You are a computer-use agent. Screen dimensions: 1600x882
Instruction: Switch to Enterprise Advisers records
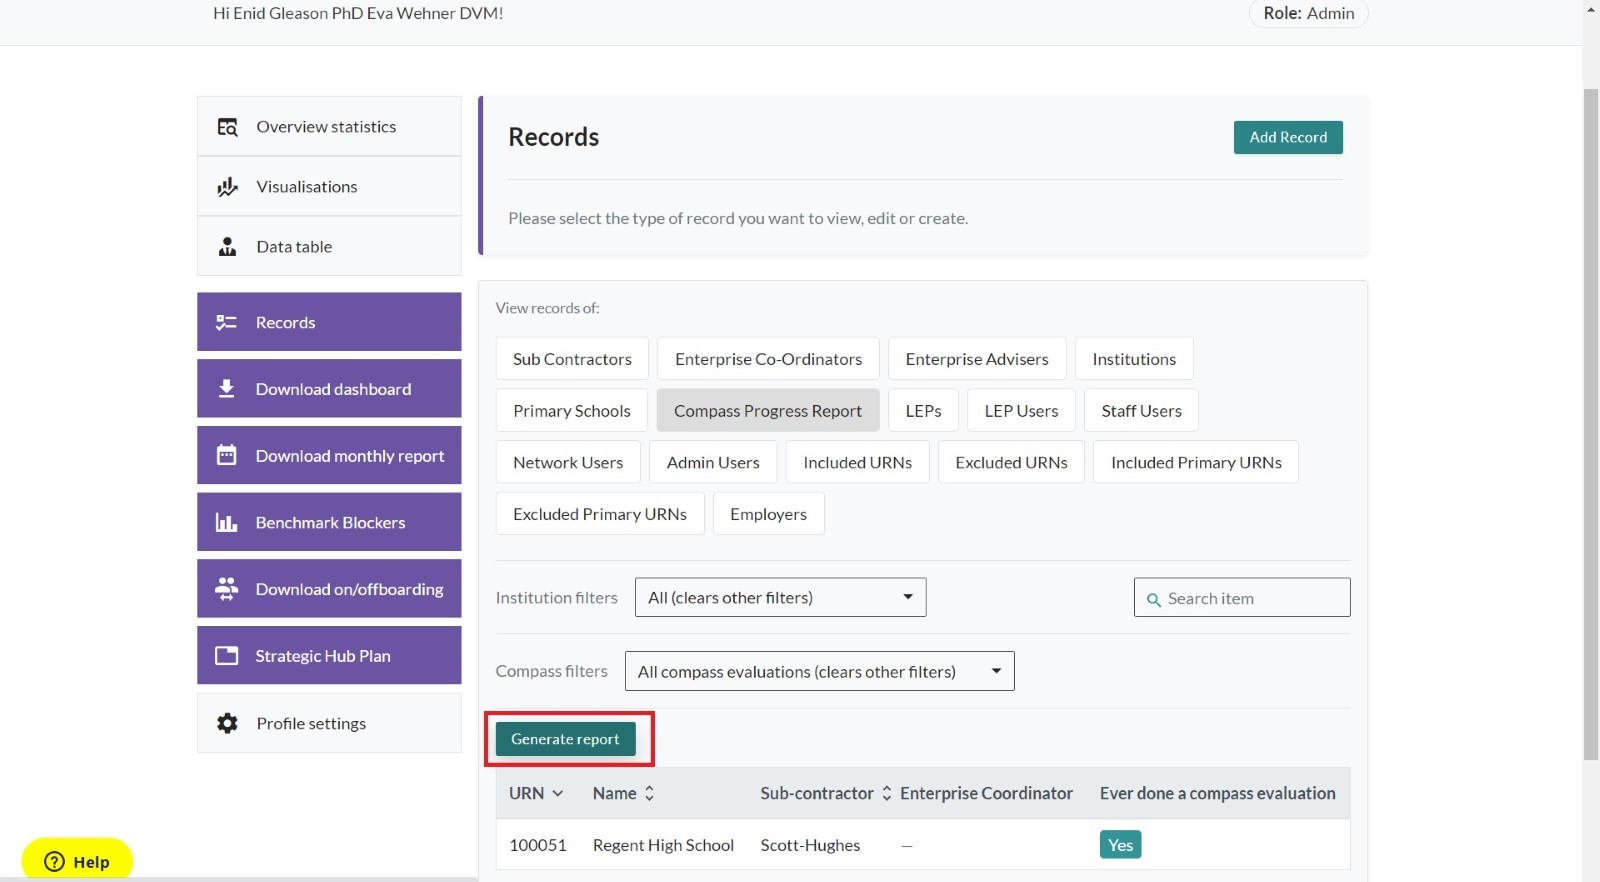pyautogui.click(x=976, y=359)
